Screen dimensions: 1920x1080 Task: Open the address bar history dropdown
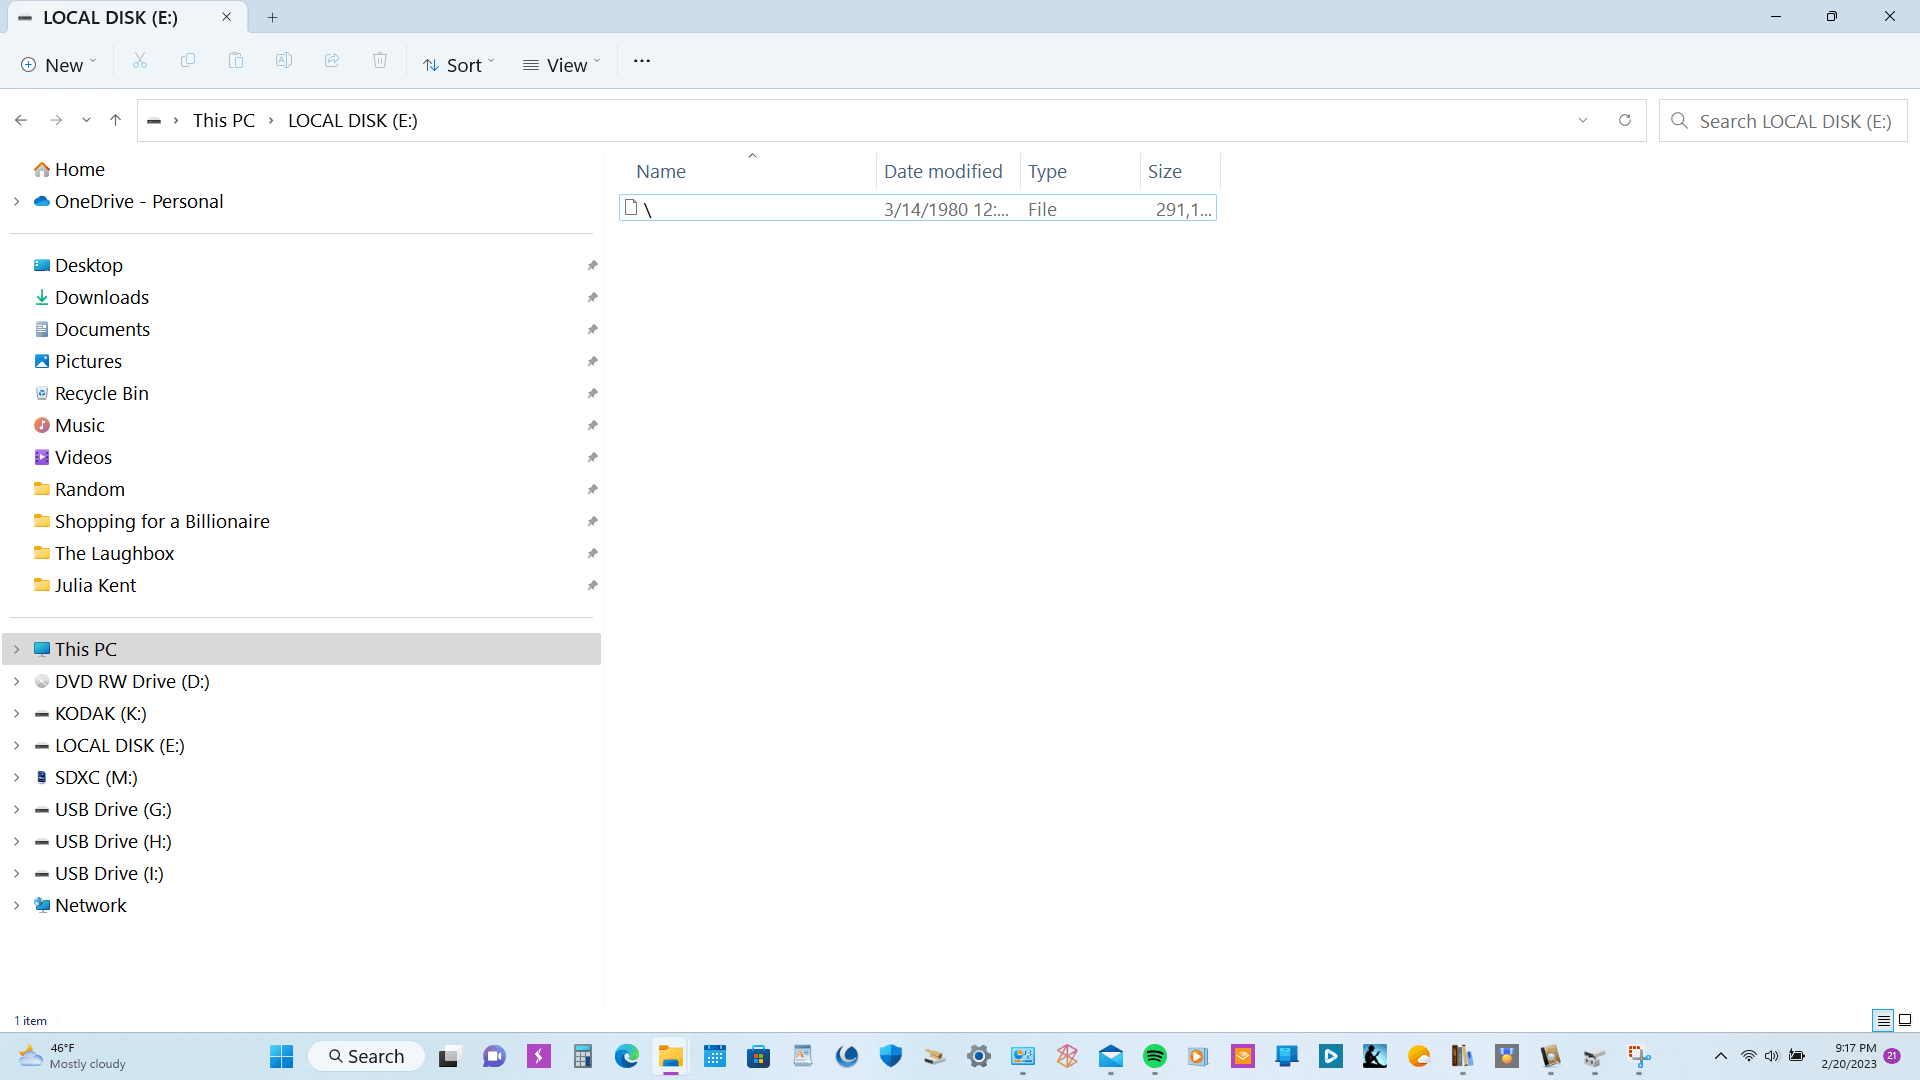pos(1583,120)
